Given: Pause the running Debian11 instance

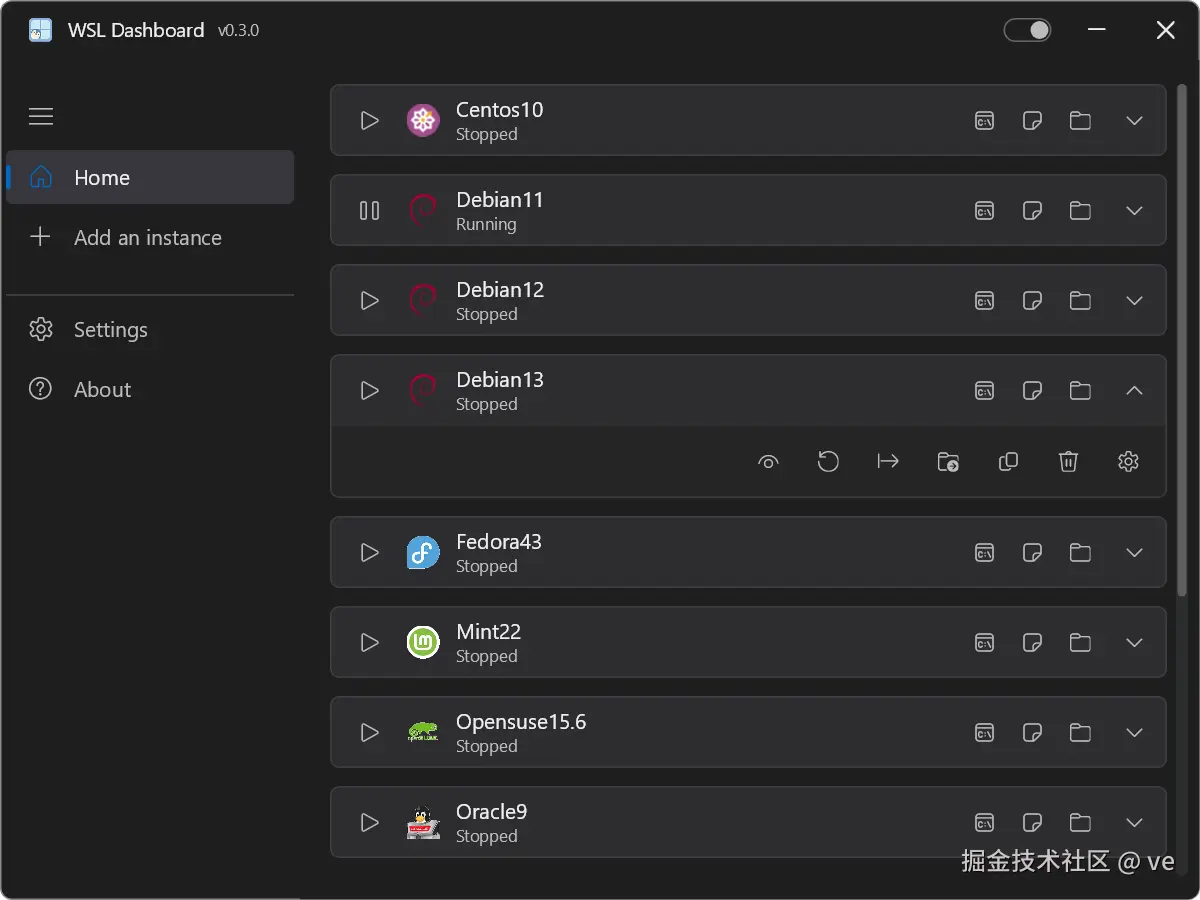Looking at the screenshot, I should click(370, 211).
